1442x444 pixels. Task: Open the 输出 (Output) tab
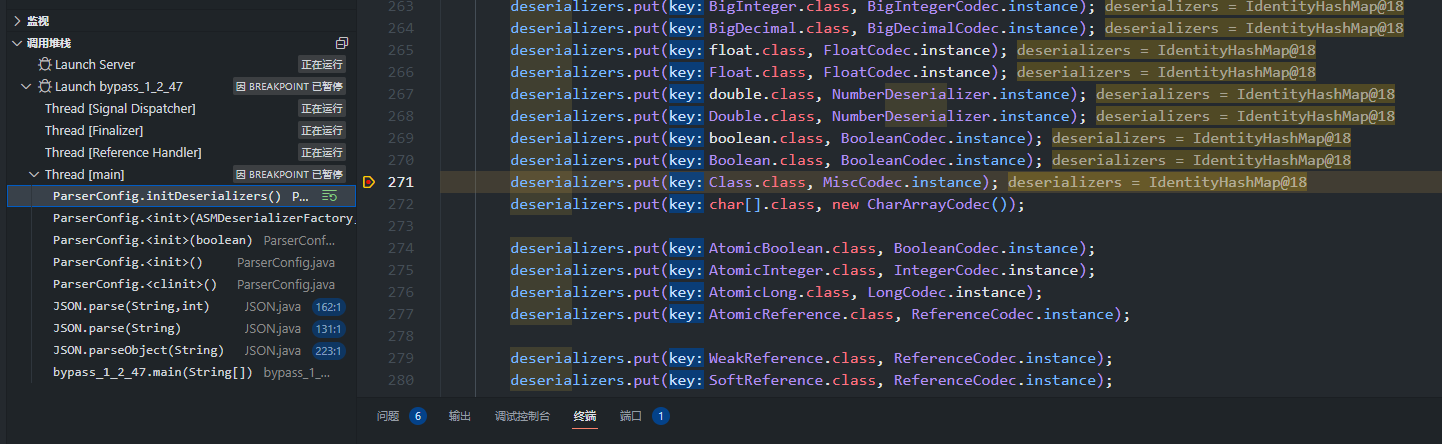pyautogui.click(x=460, y=416)
